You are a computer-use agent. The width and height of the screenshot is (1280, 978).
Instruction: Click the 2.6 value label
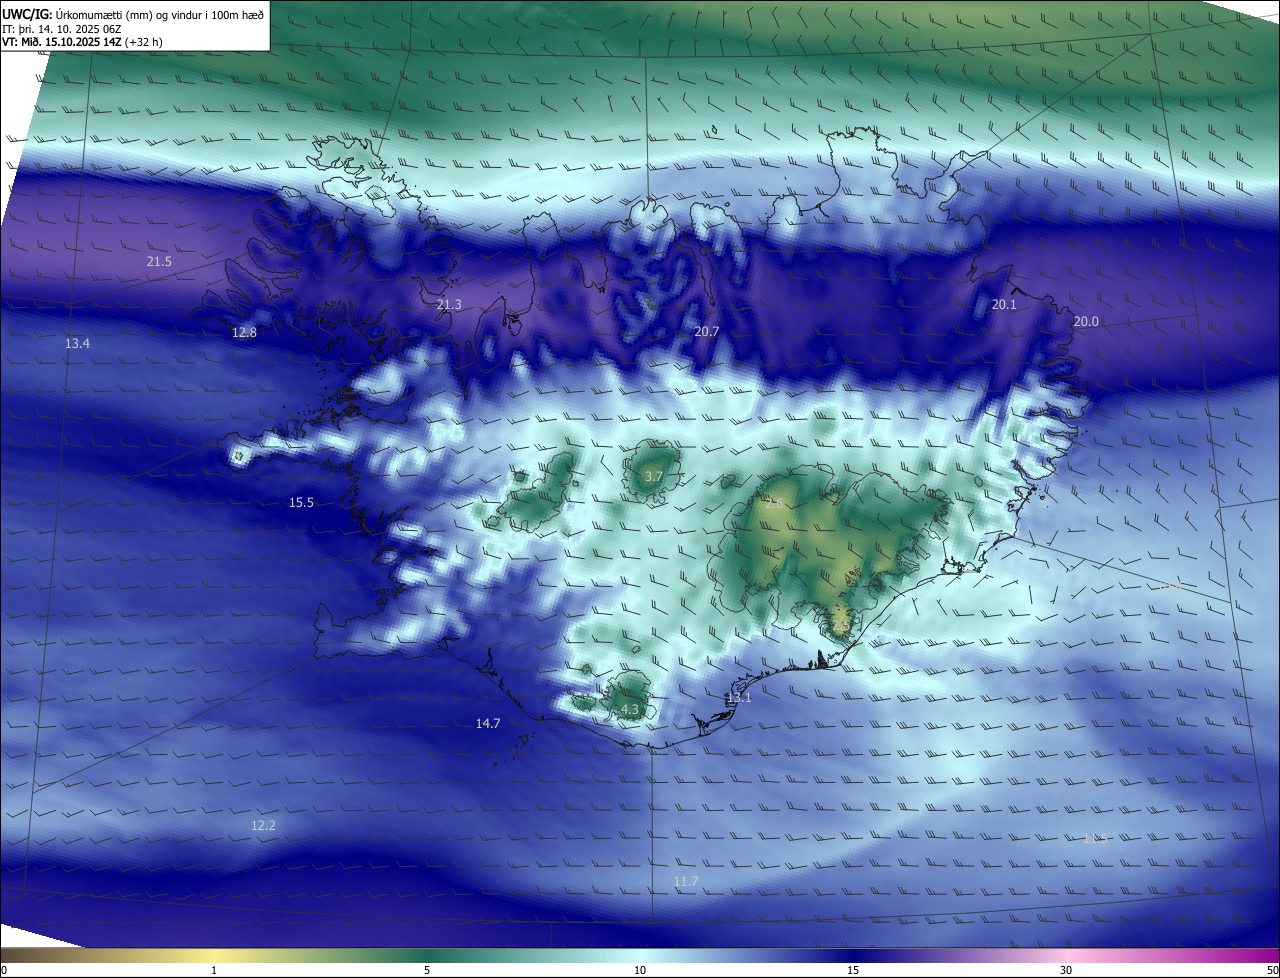pyautogui.click(x=774, y=503)
